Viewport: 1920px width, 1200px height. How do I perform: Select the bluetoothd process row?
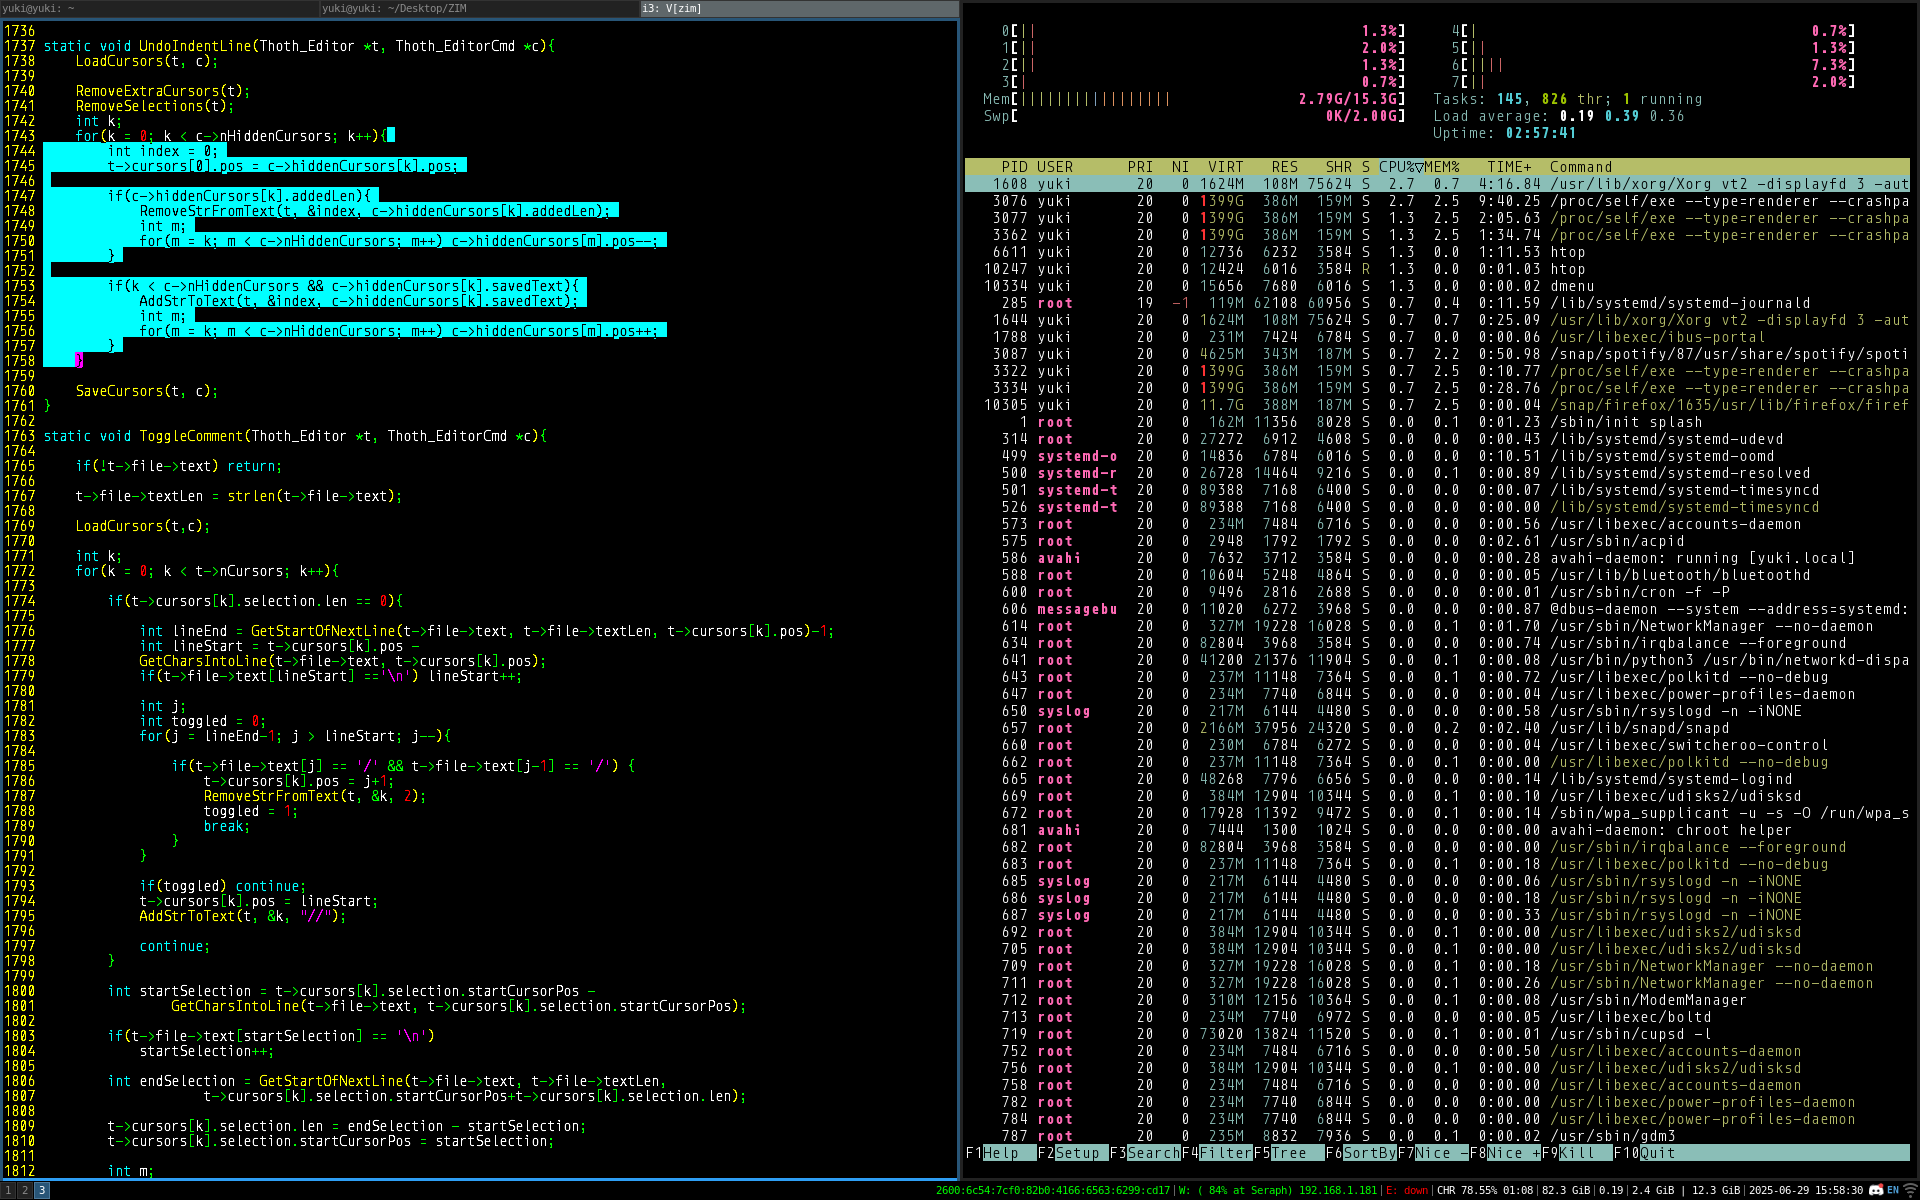[x=1437, y=575]
